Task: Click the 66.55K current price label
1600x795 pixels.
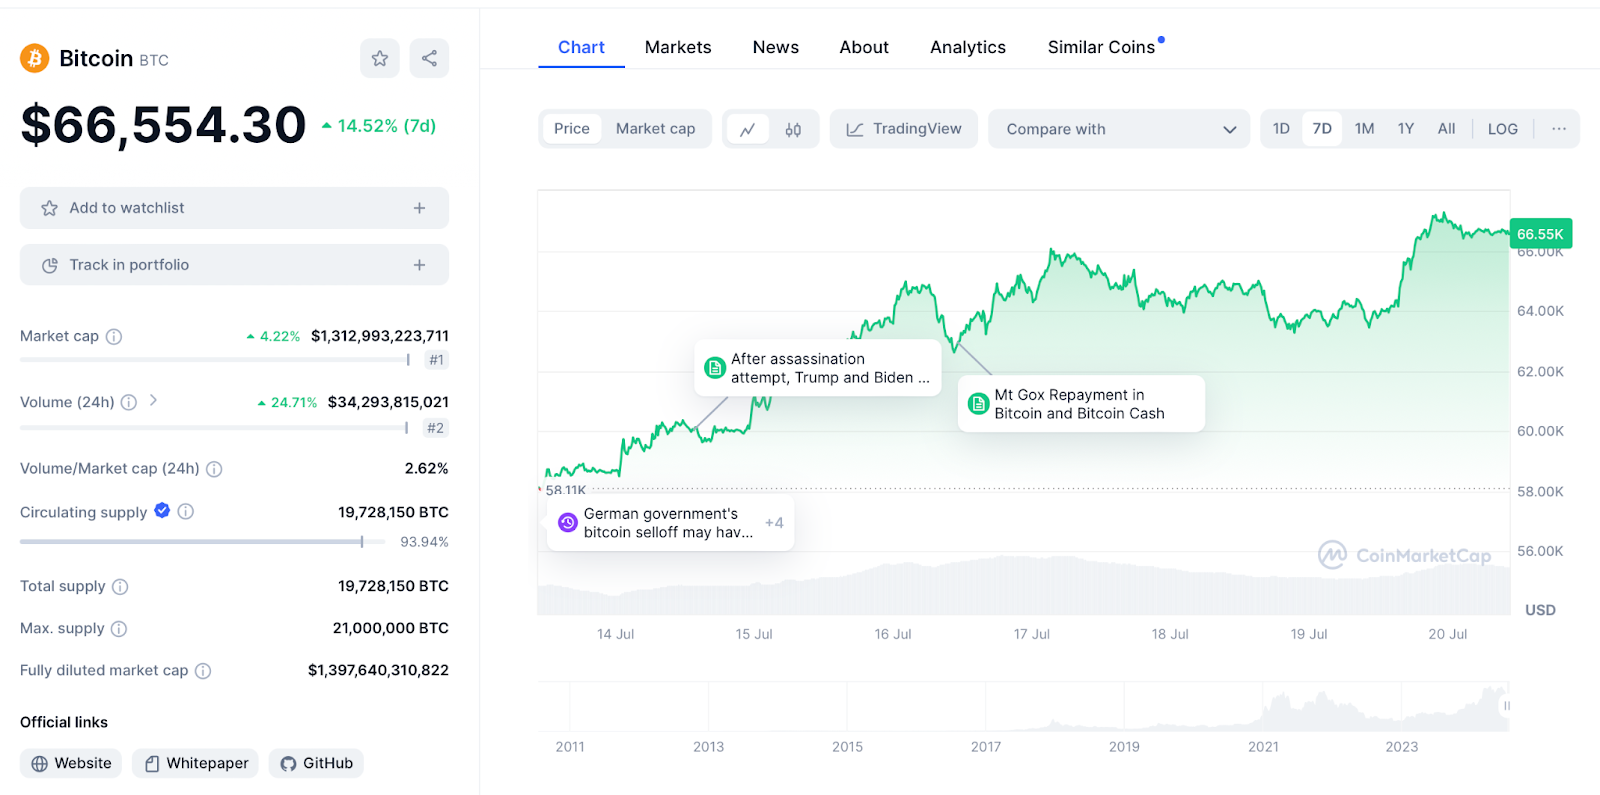Action: [x=1540, y=234]
